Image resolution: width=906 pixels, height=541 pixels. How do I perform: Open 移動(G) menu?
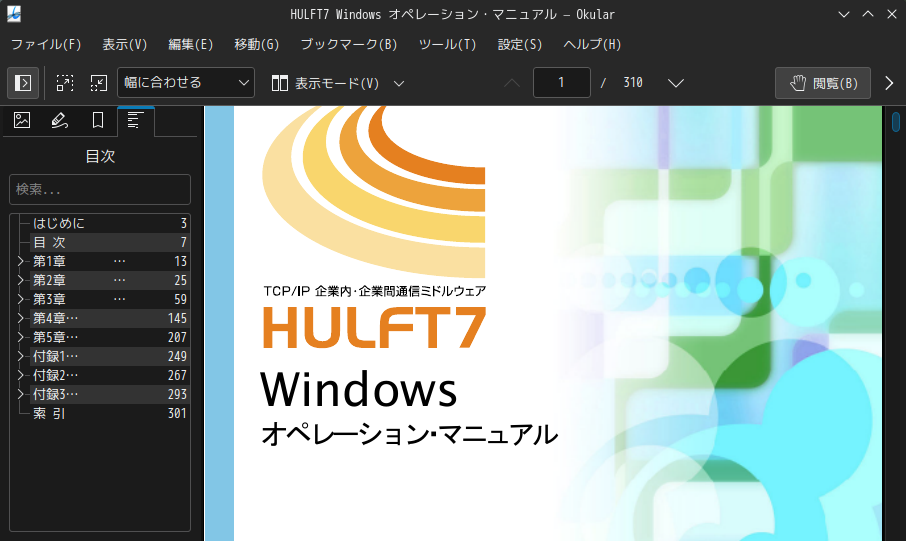pos(257,45)
